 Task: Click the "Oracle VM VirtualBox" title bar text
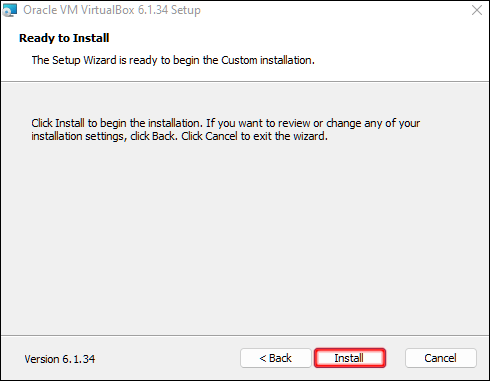[79, 10]
